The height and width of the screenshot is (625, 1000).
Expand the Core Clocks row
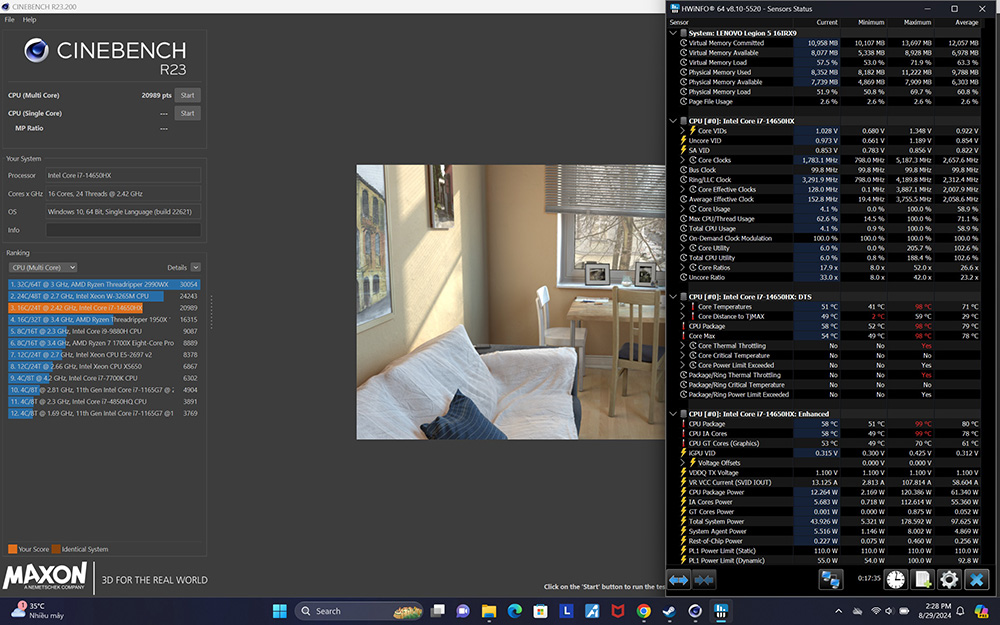pyautogui.click(x=682, y=160)
